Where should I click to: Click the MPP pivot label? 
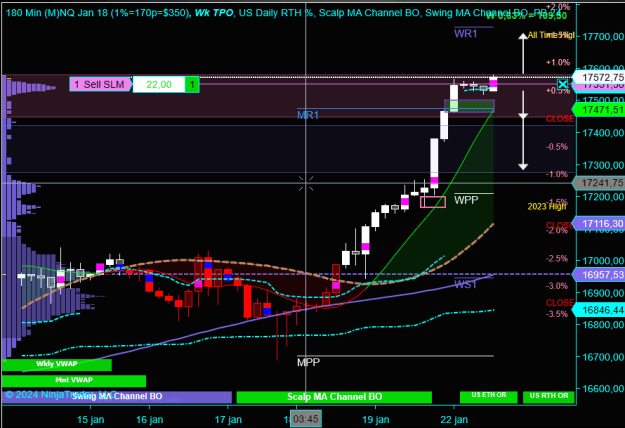coord(308,363)
